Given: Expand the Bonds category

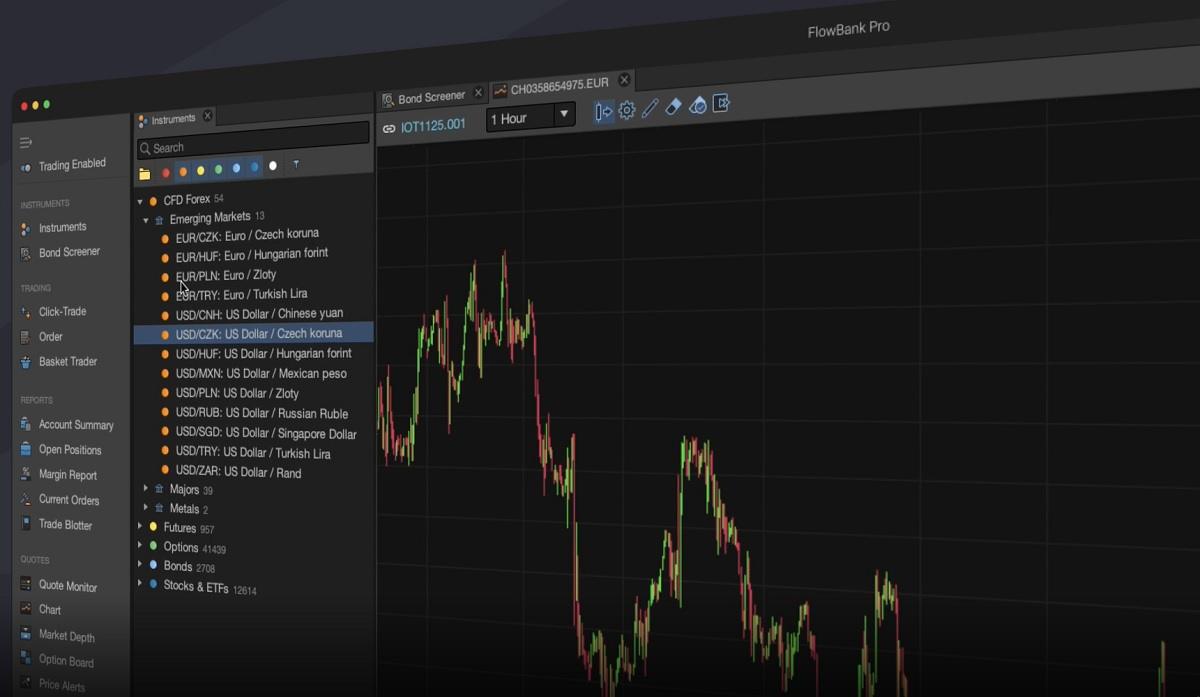Looking at the screenshot, I should [140, 565].
